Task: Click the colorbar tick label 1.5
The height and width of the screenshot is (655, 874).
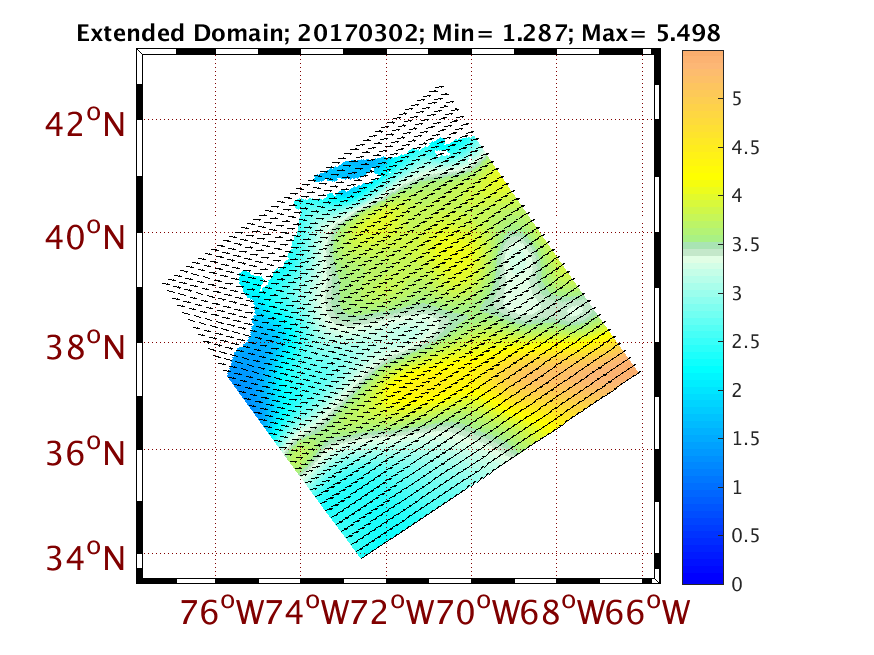Action: [745, 438]
